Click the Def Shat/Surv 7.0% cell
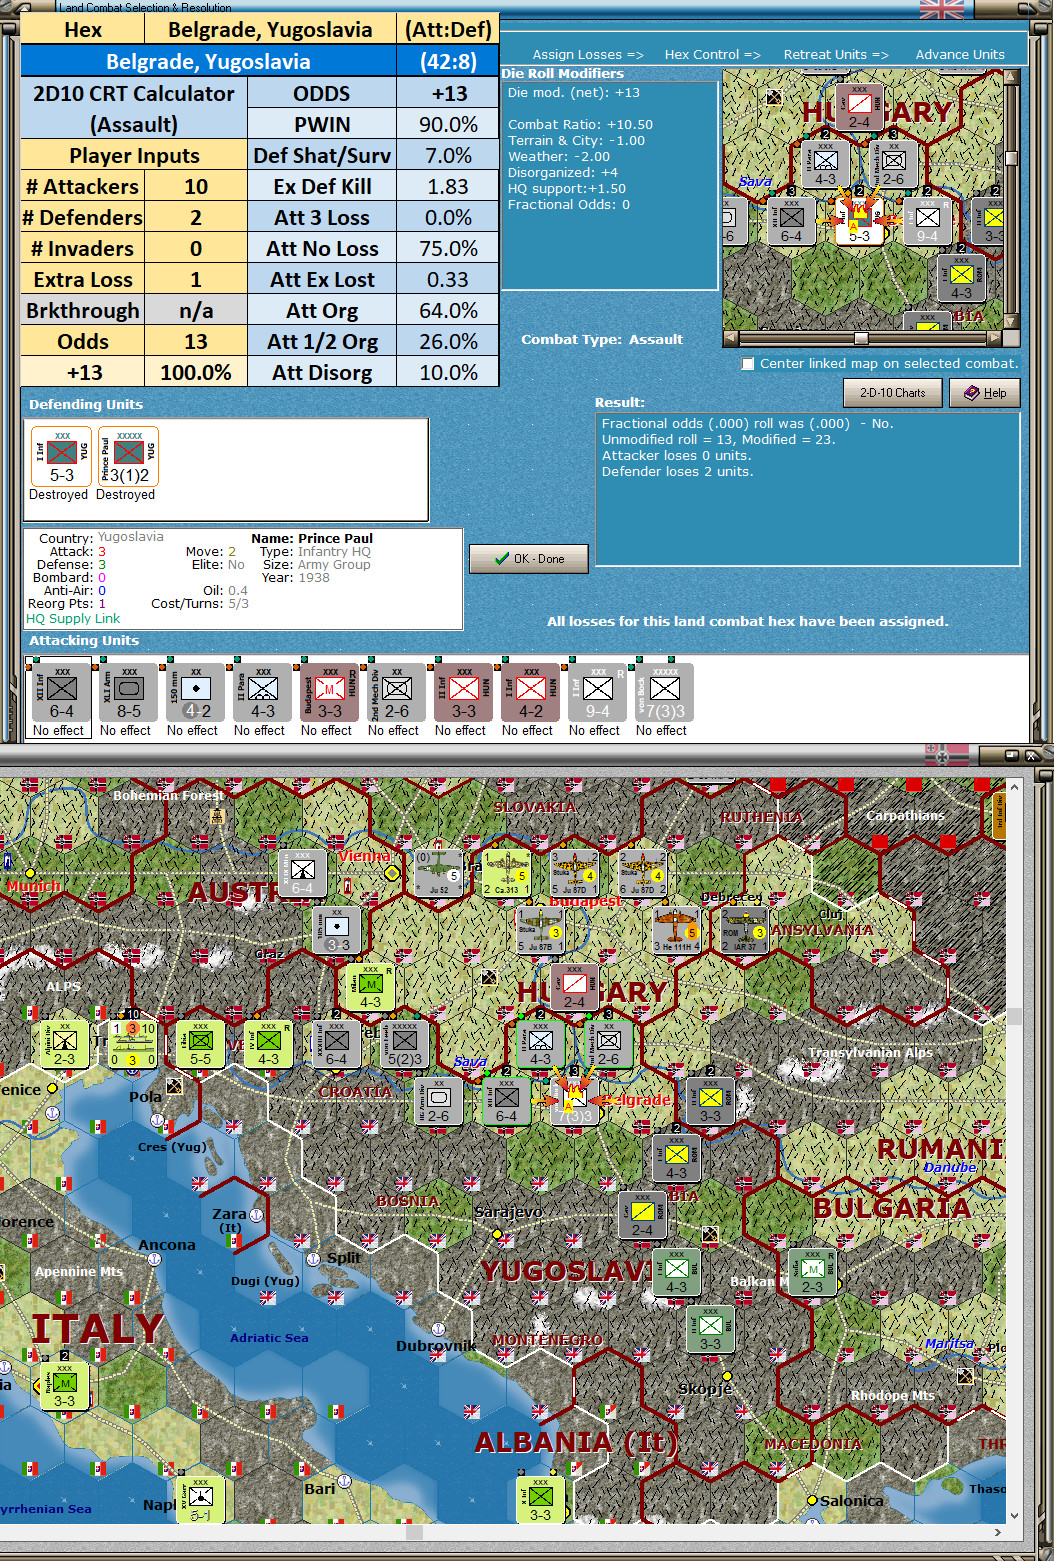 click(x=448, y=155)
